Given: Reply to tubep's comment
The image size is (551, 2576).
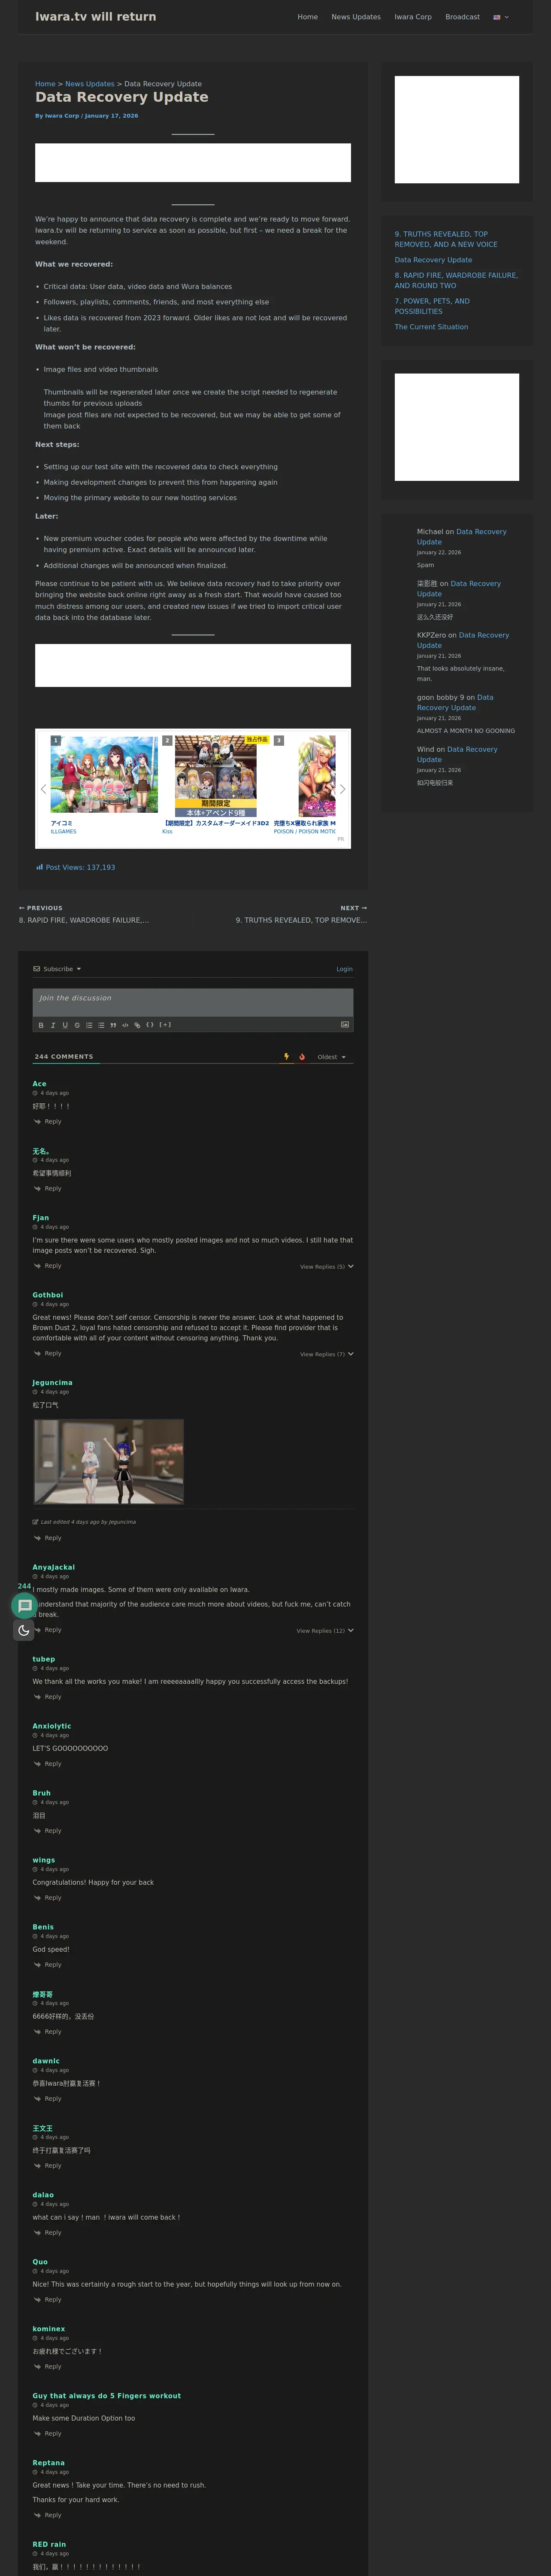Looking at the screenshot, I should pos(47,1697).
